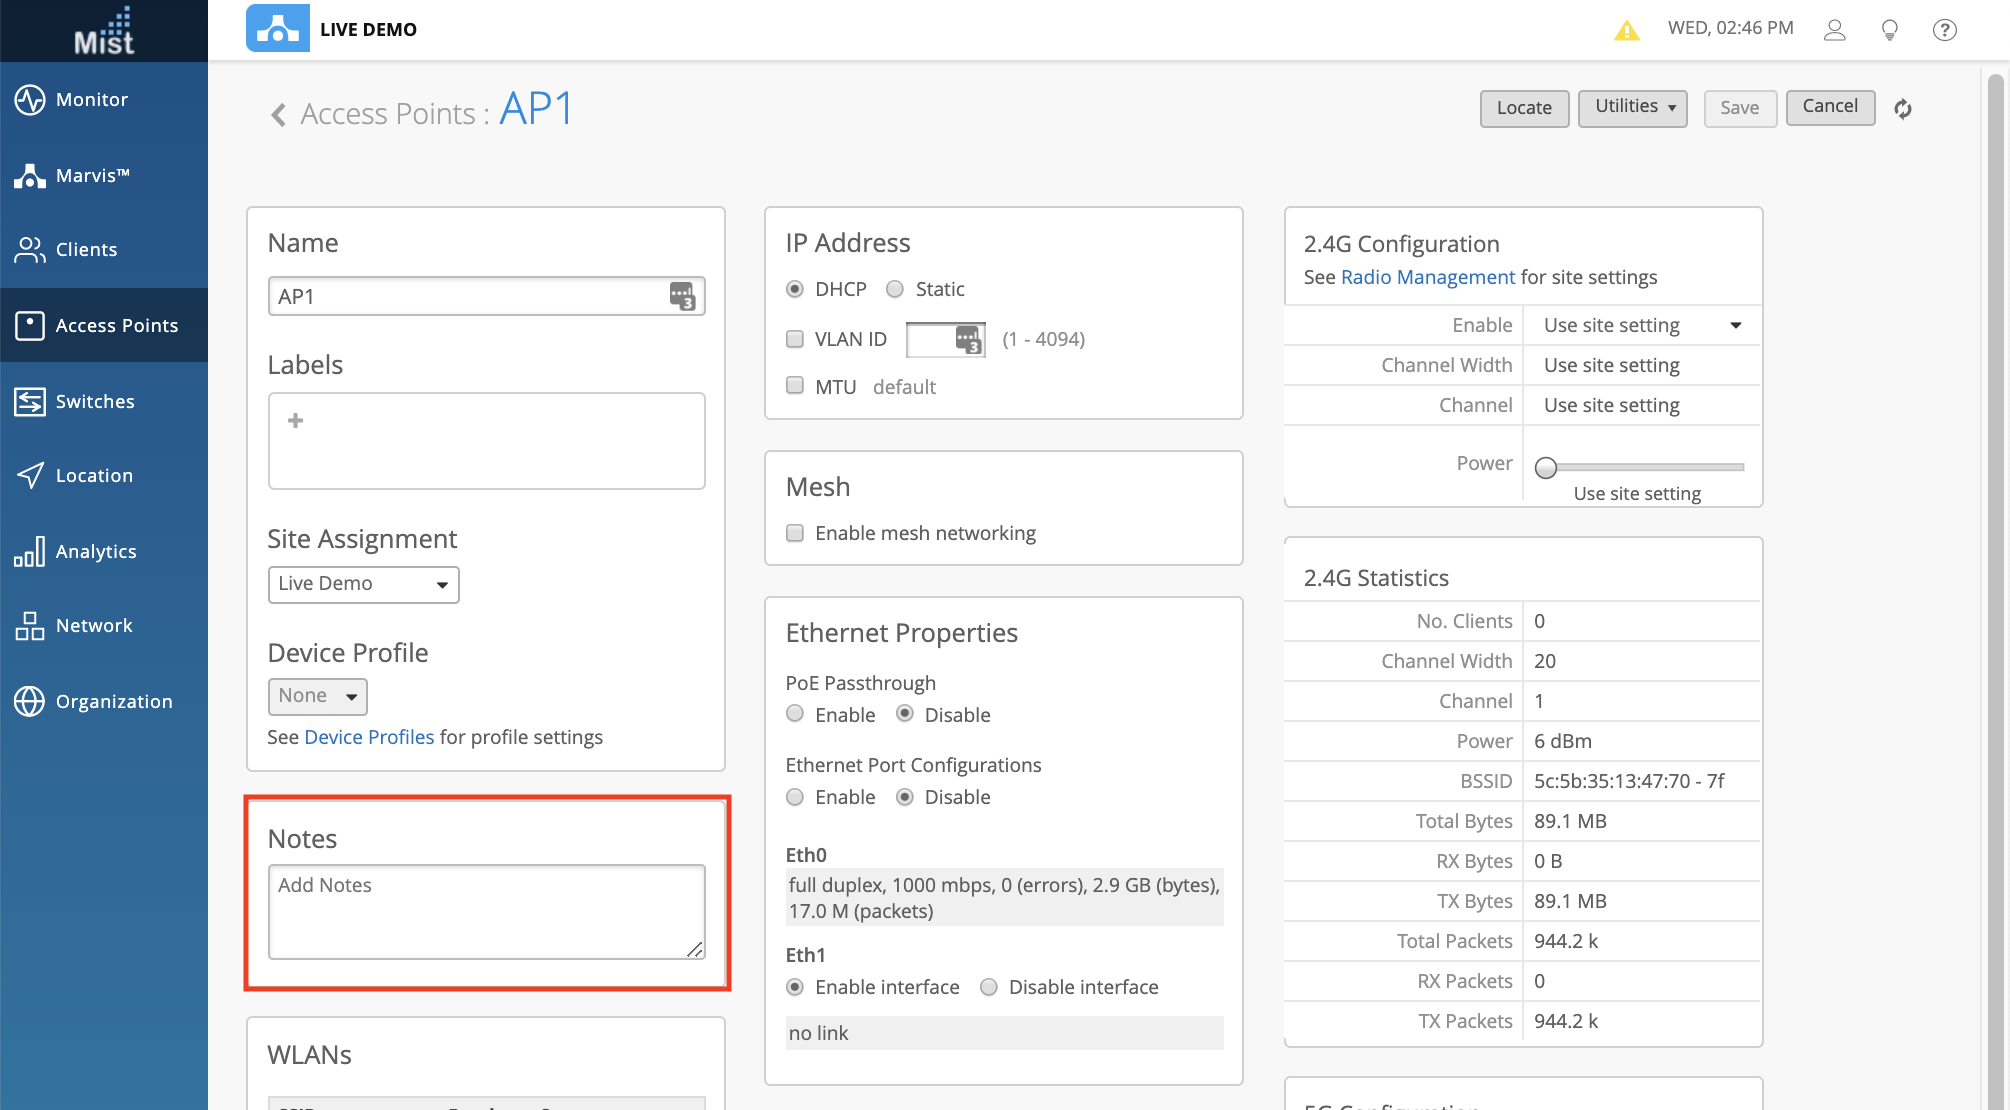Select the Static IP radio button
Image resolution: width=2010 pixels, height=1110 pixels.
(895, 289)
